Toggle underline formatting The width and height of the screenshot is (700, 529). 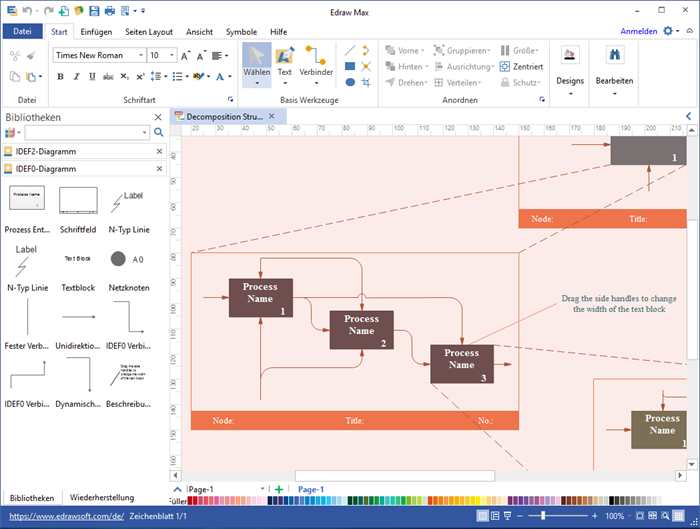pyautogui.click(x=92, y=76)
